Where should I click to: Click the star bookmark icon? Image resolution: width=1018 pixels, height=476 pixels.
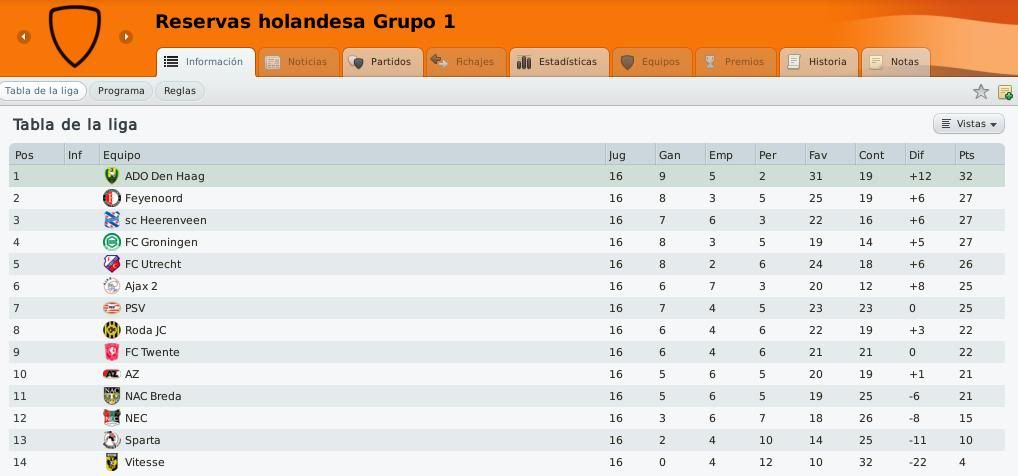[980, 92]
